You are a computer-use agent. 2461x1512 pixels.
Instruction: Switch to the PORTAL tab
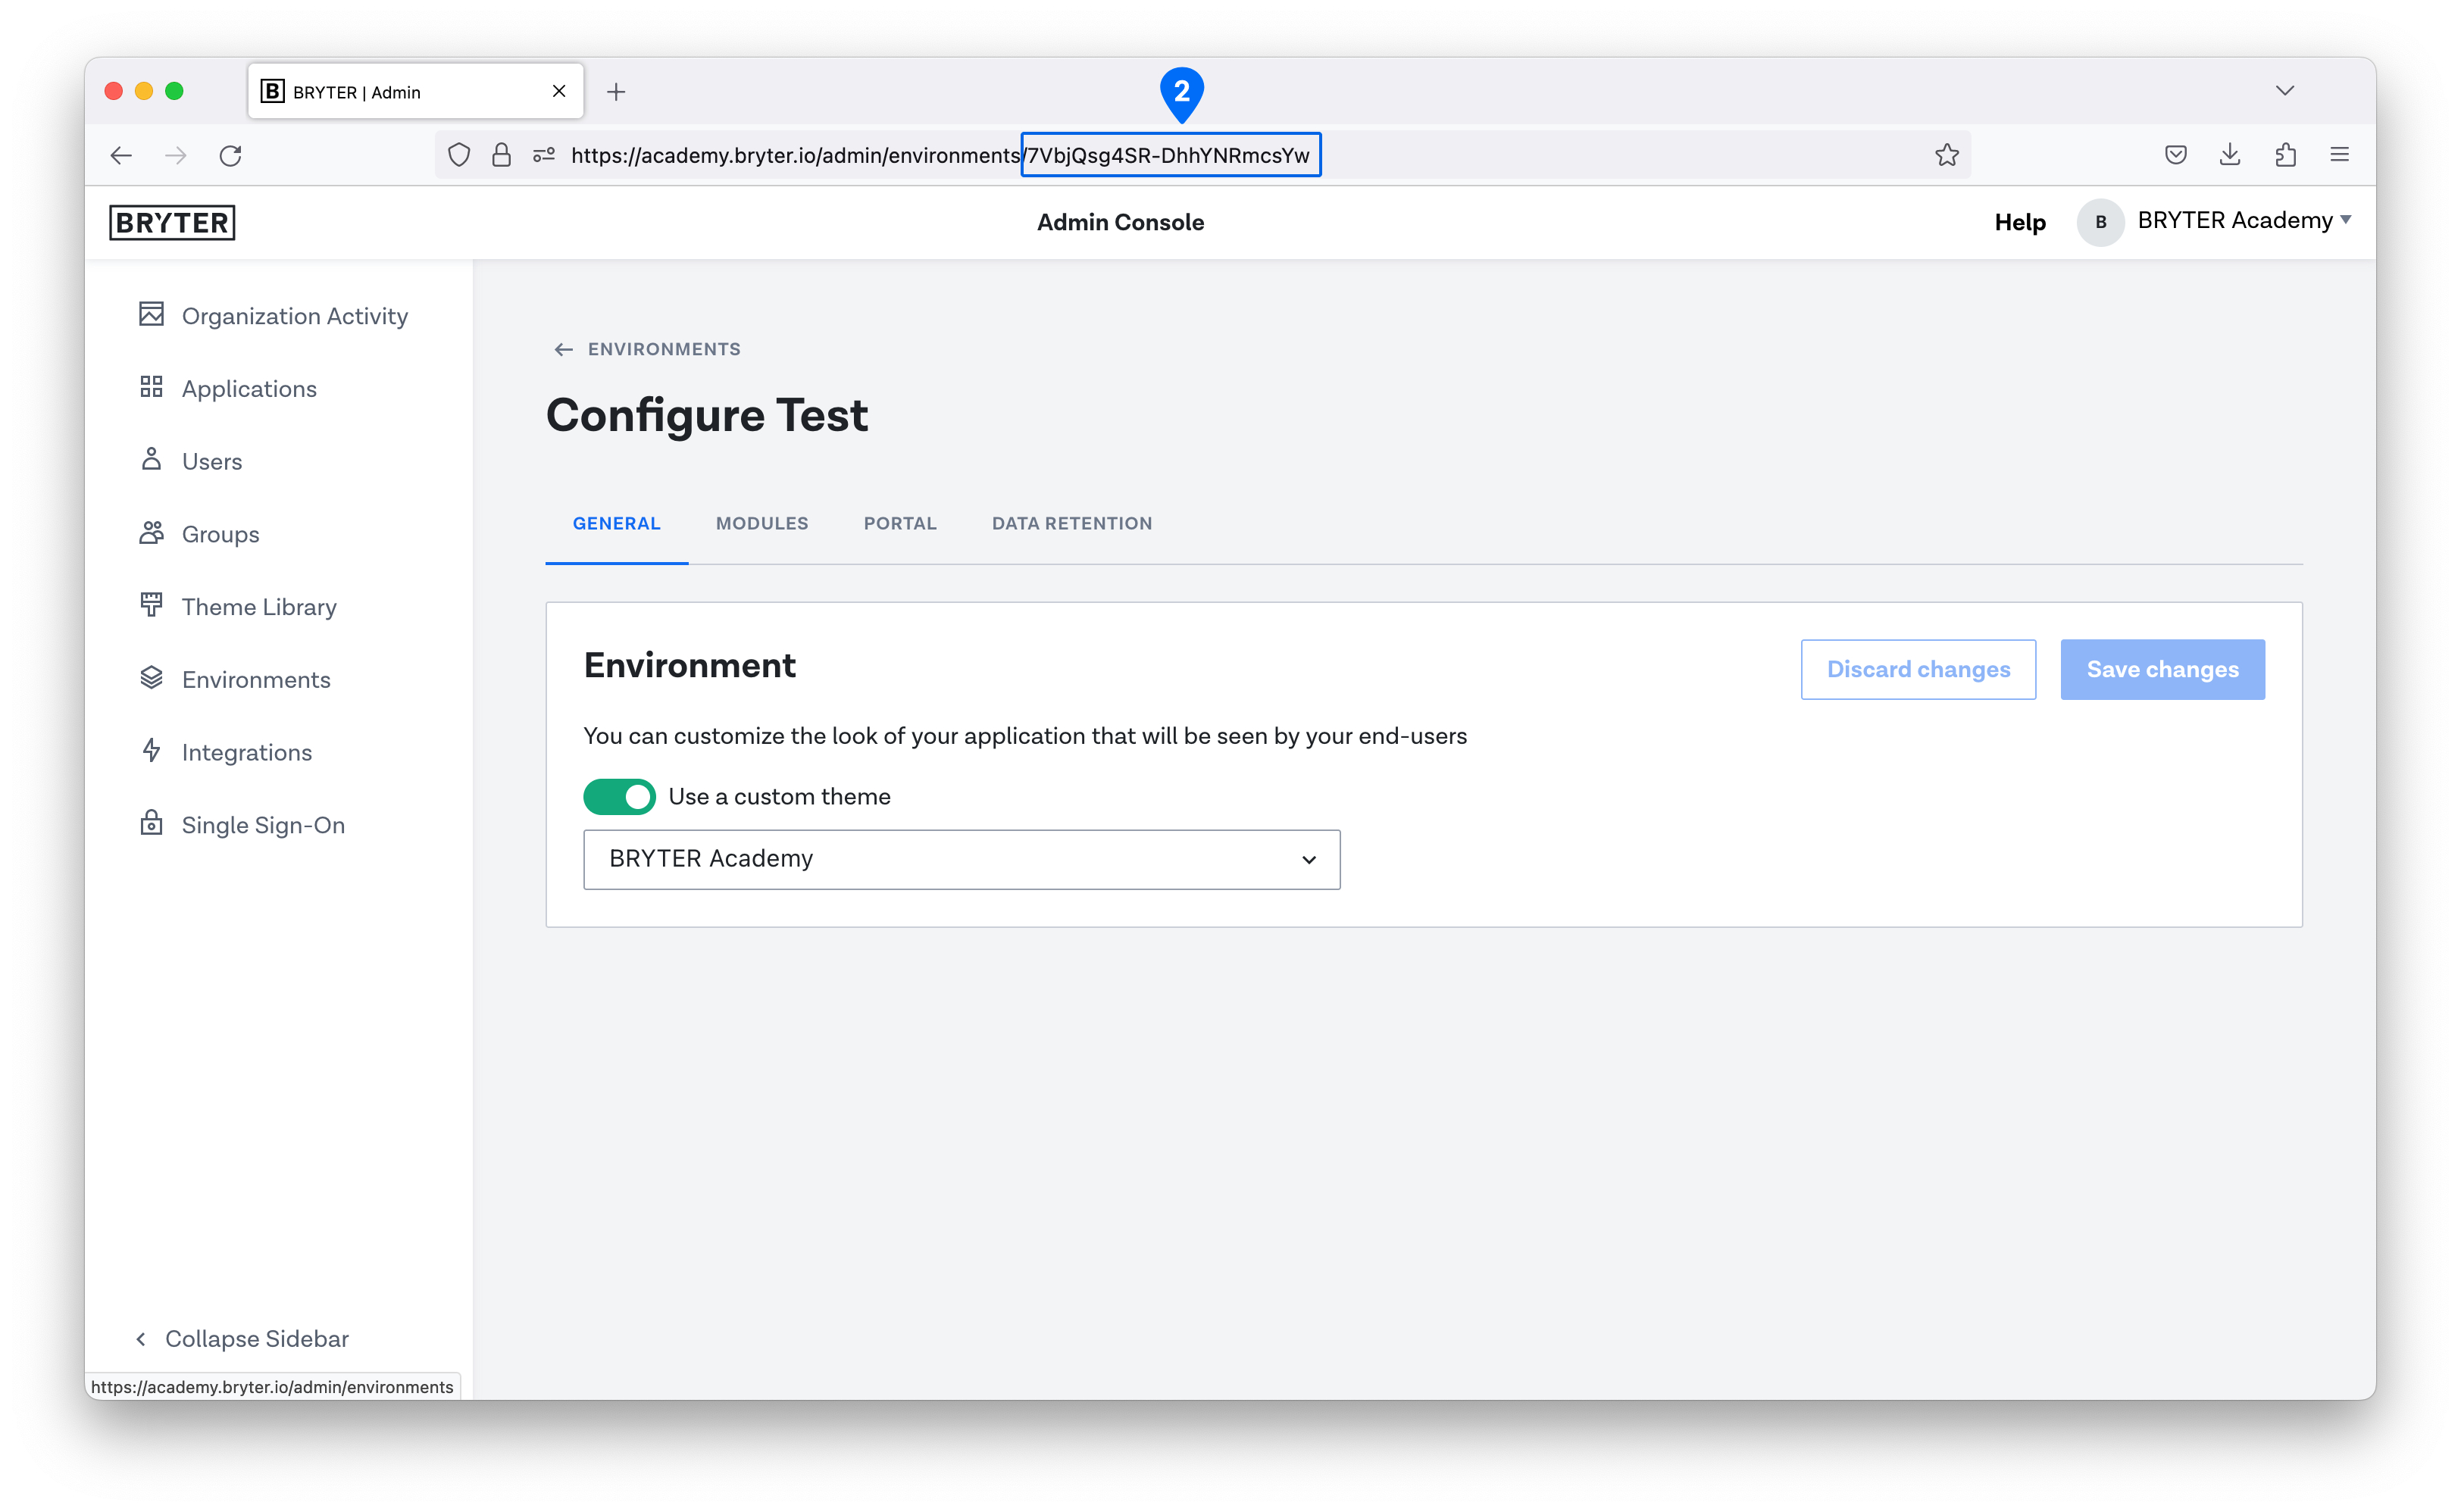[900, 523]
